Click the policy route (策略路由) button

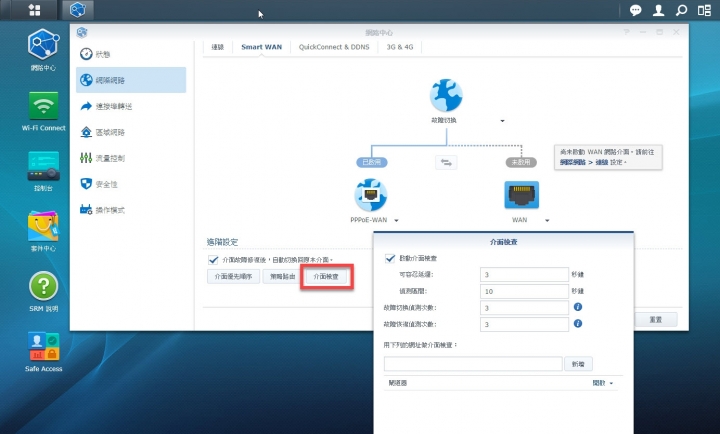coord(282,276)
